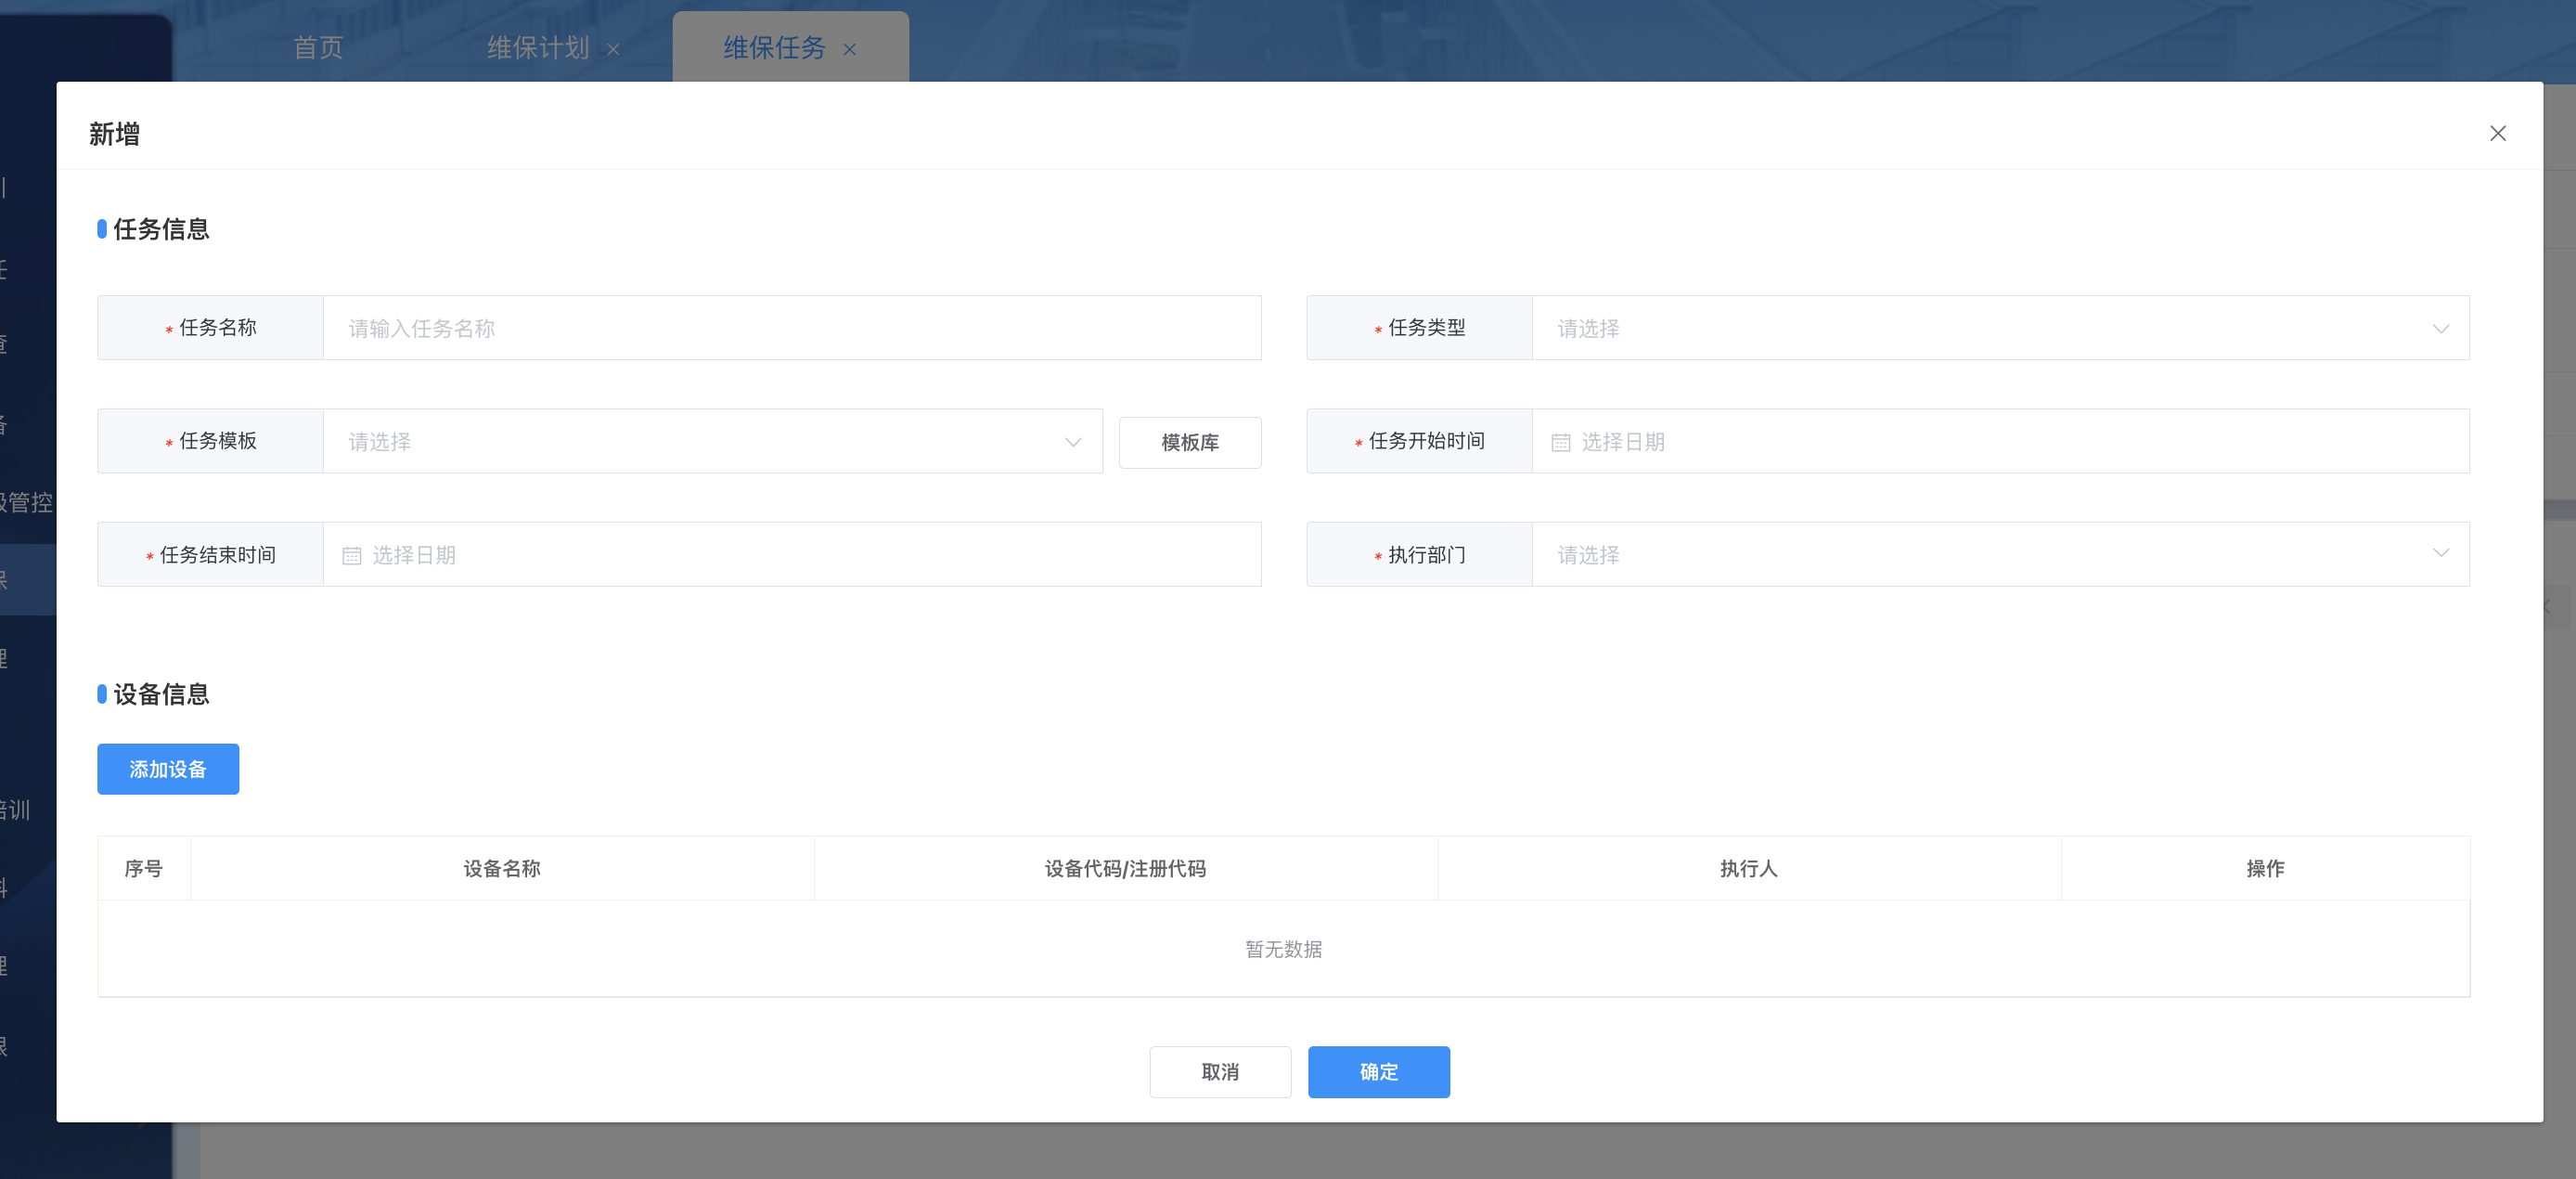This screenshot has height=1179, width=2576.
Task: Switch to the 维保计划 tab
Action: 538,47
